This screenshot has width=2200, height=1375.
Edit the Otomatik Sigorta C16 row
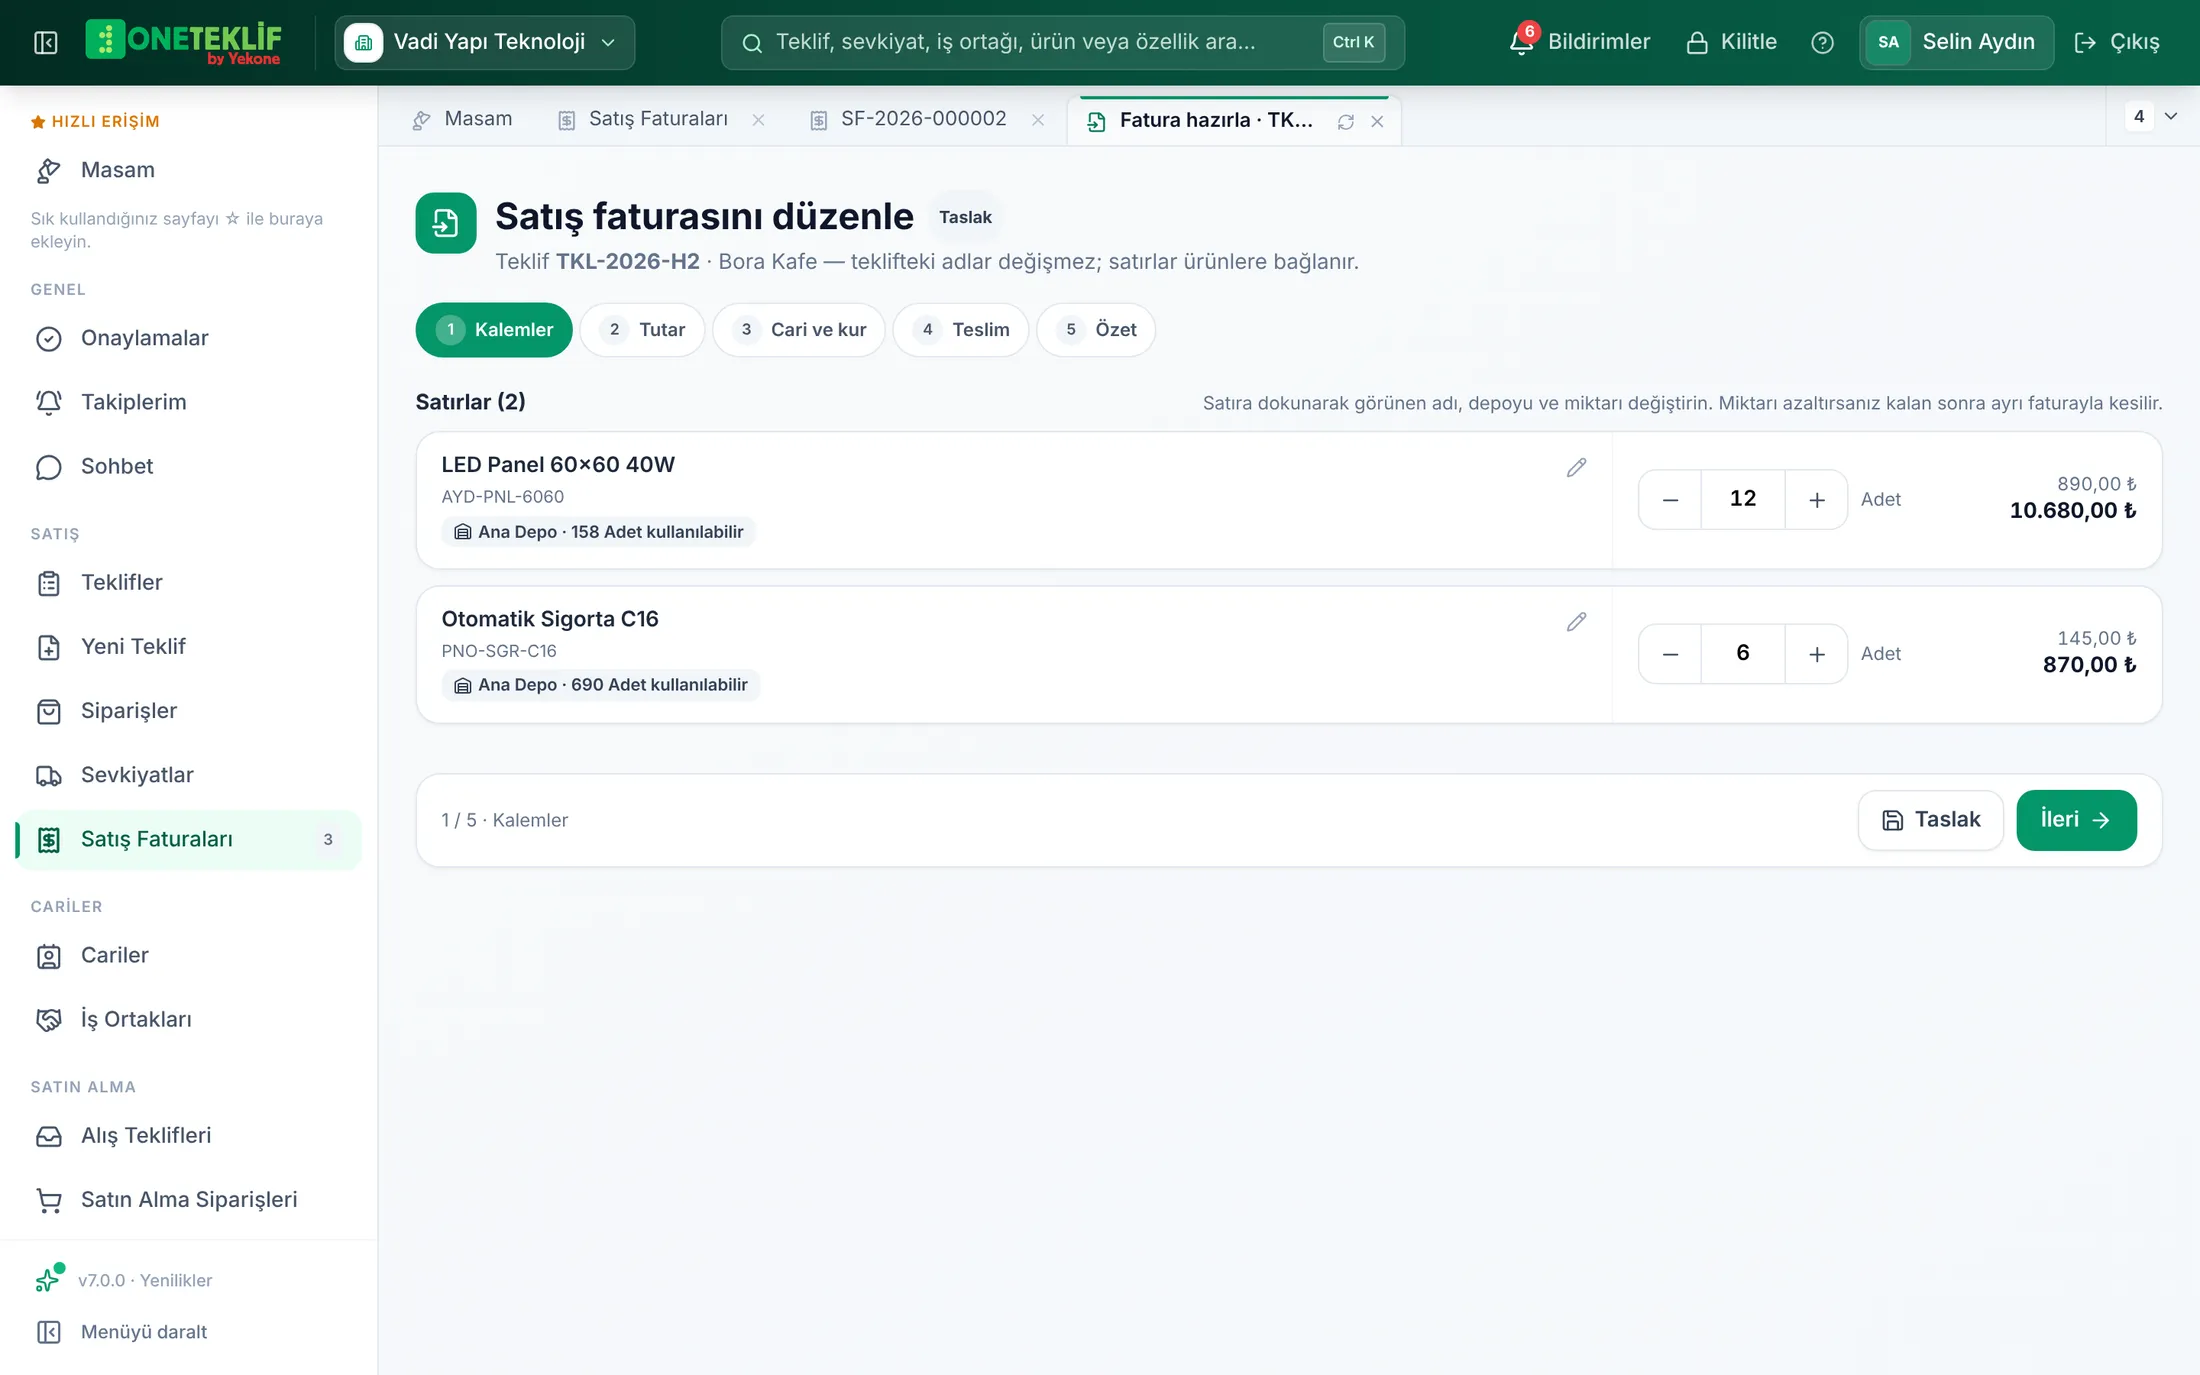pos(1576,622)
